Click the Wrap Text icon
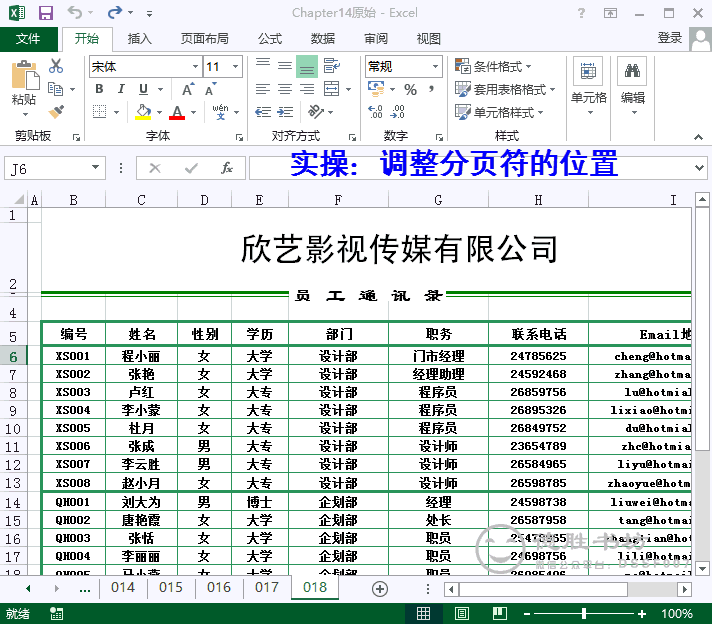 tap(331, 66)
